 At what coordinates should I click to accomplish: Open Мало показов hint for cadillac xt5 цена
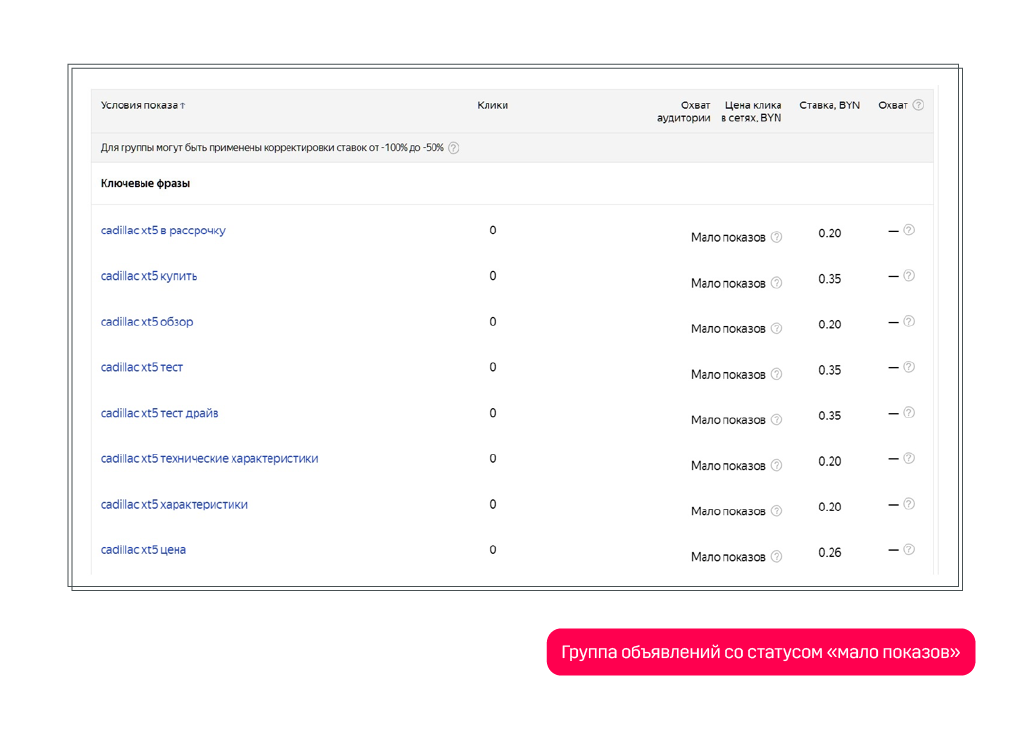coord(776,557)
